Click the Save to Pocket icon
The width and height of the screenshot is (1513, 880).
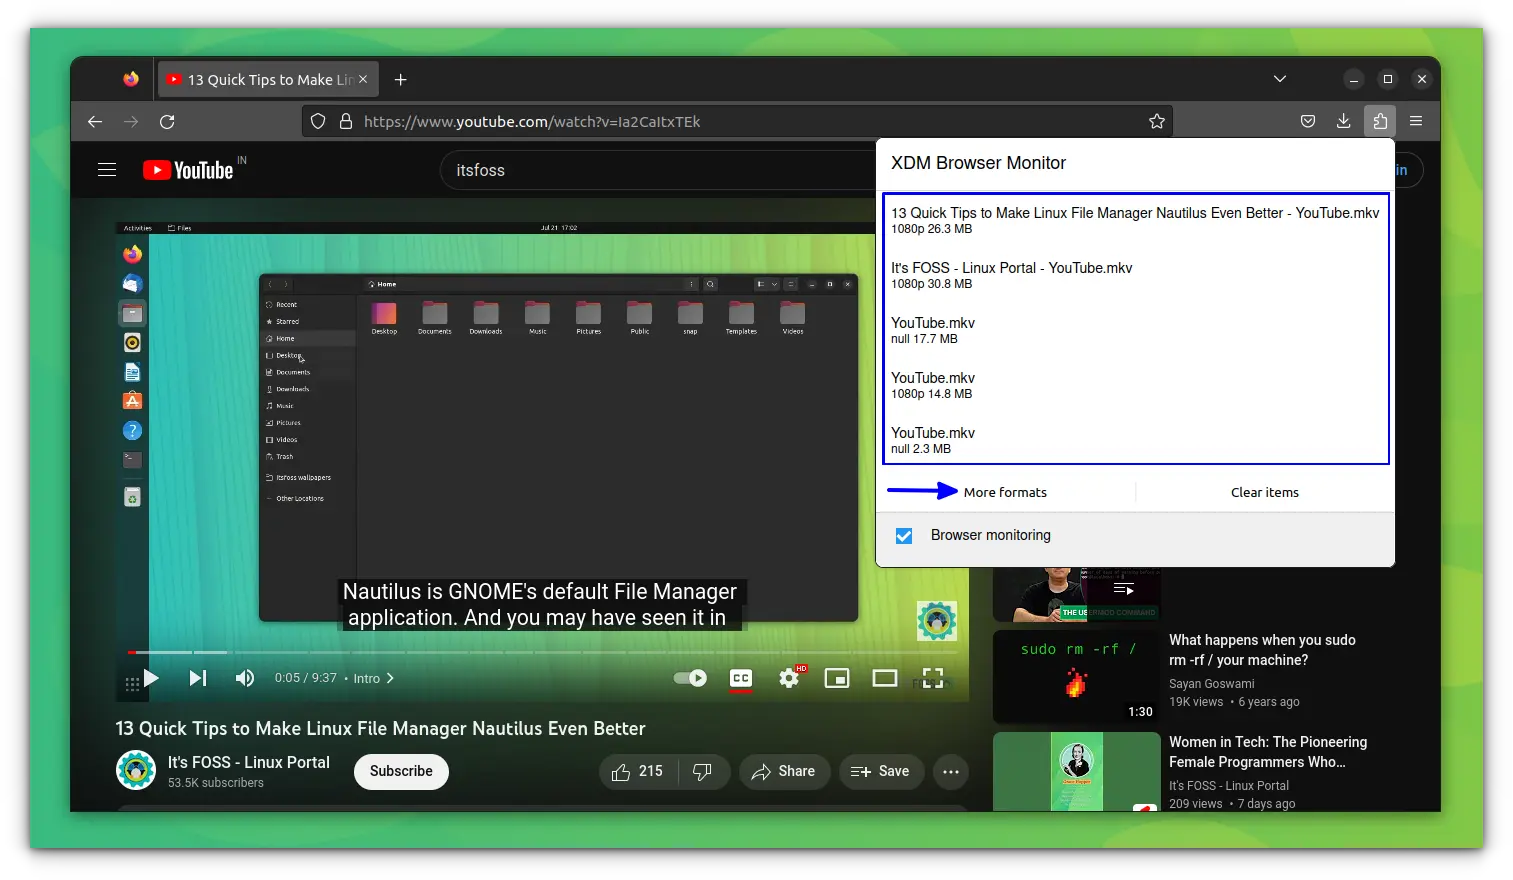pyautogui.click(x=1307, y=121)
